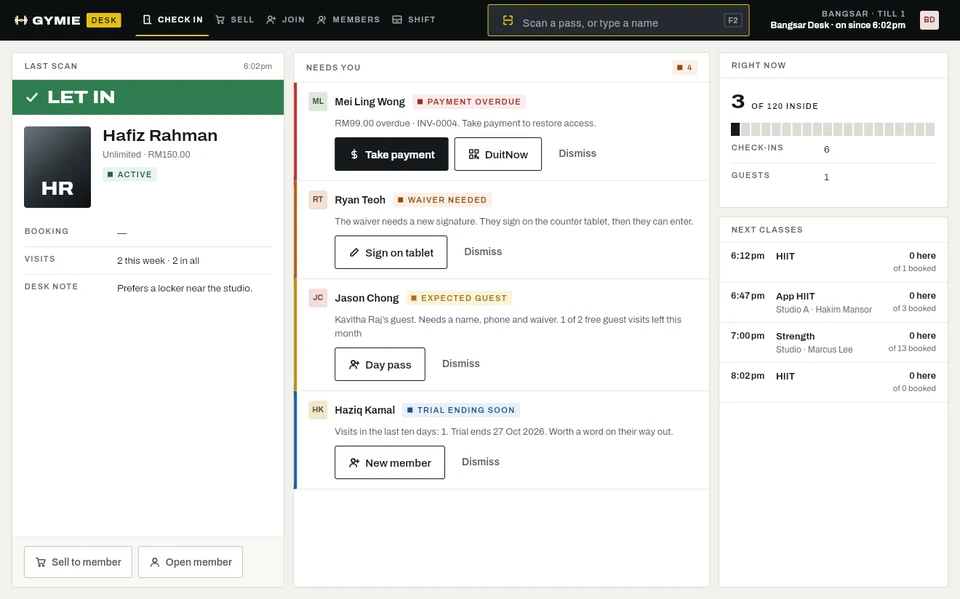The image size is (960, 599).
Task: Go to the Members tab
Action: click(348, 20)
